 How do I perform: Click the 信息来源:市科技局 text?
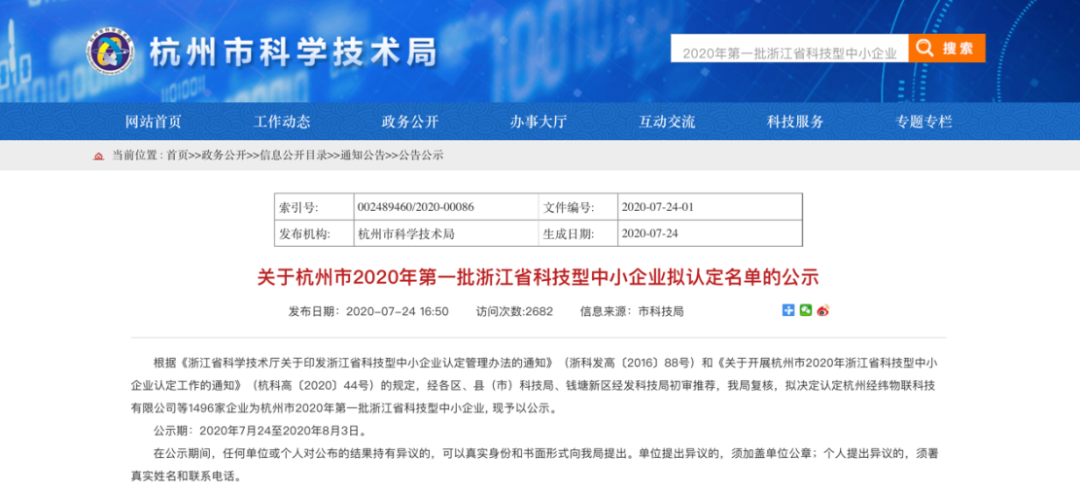tap(632, 311)
